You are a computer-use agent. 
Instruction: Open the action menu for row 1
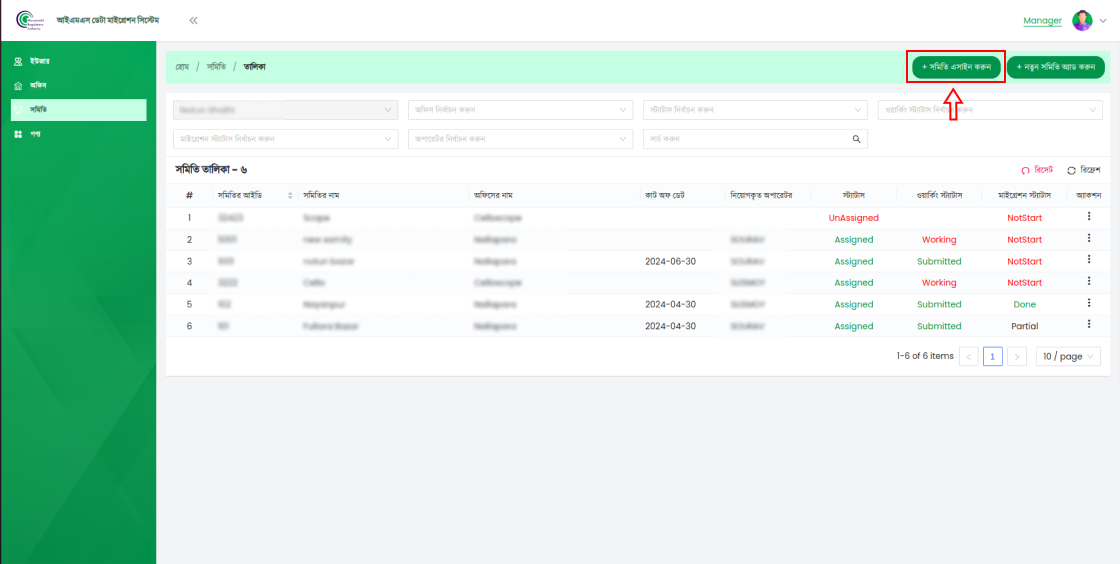pyautogui.click(x=1089, y=217)
